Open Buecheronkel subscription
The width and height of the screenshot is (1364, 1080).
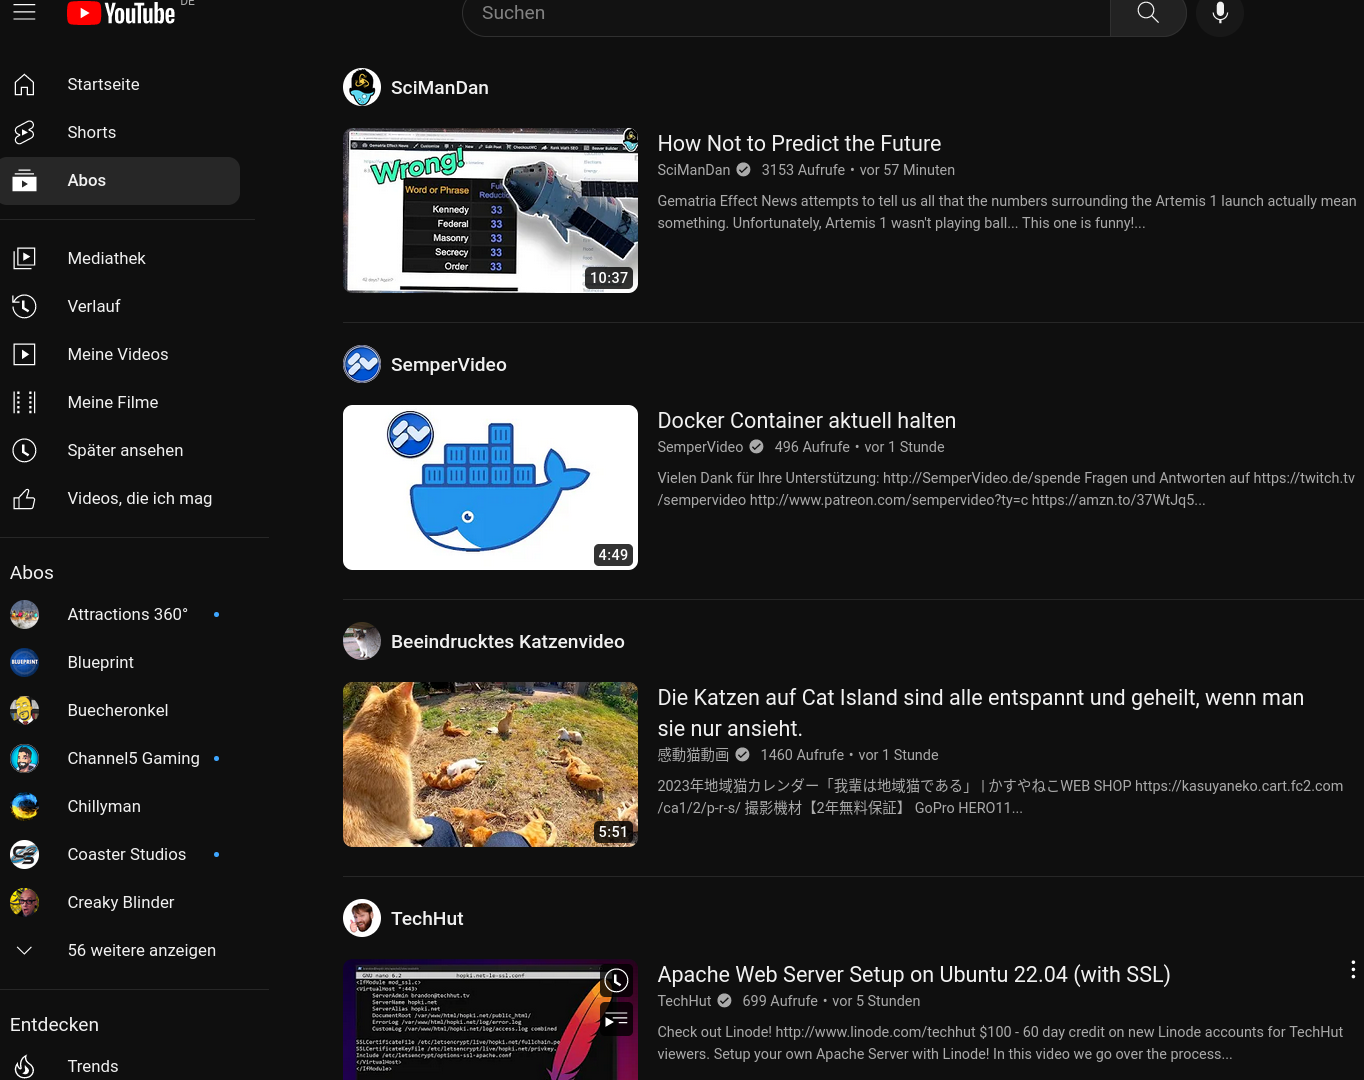pyautogui.click(x=120, y=711)
